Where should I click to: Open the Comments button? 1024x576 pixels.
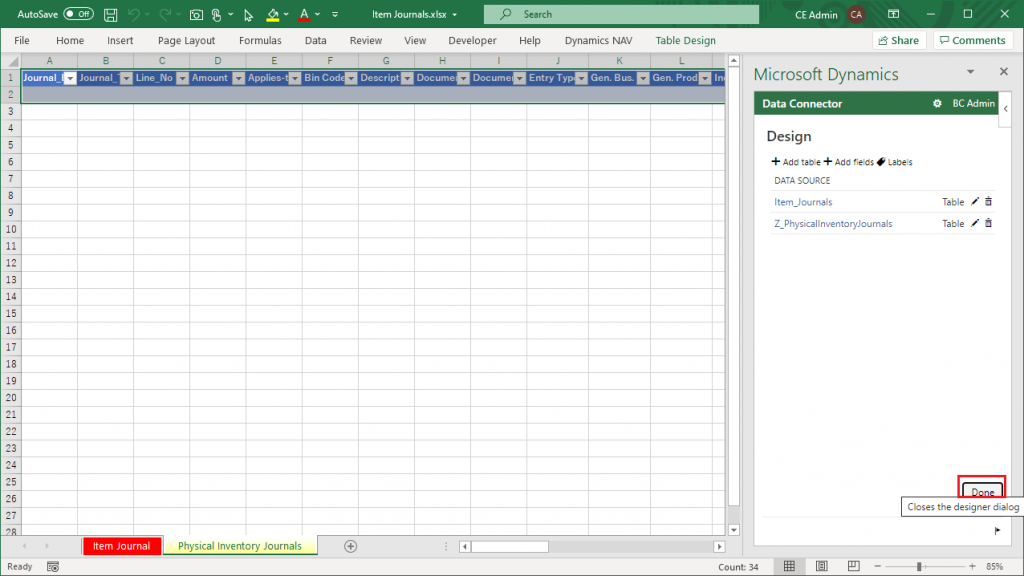[x=973, y=40]
